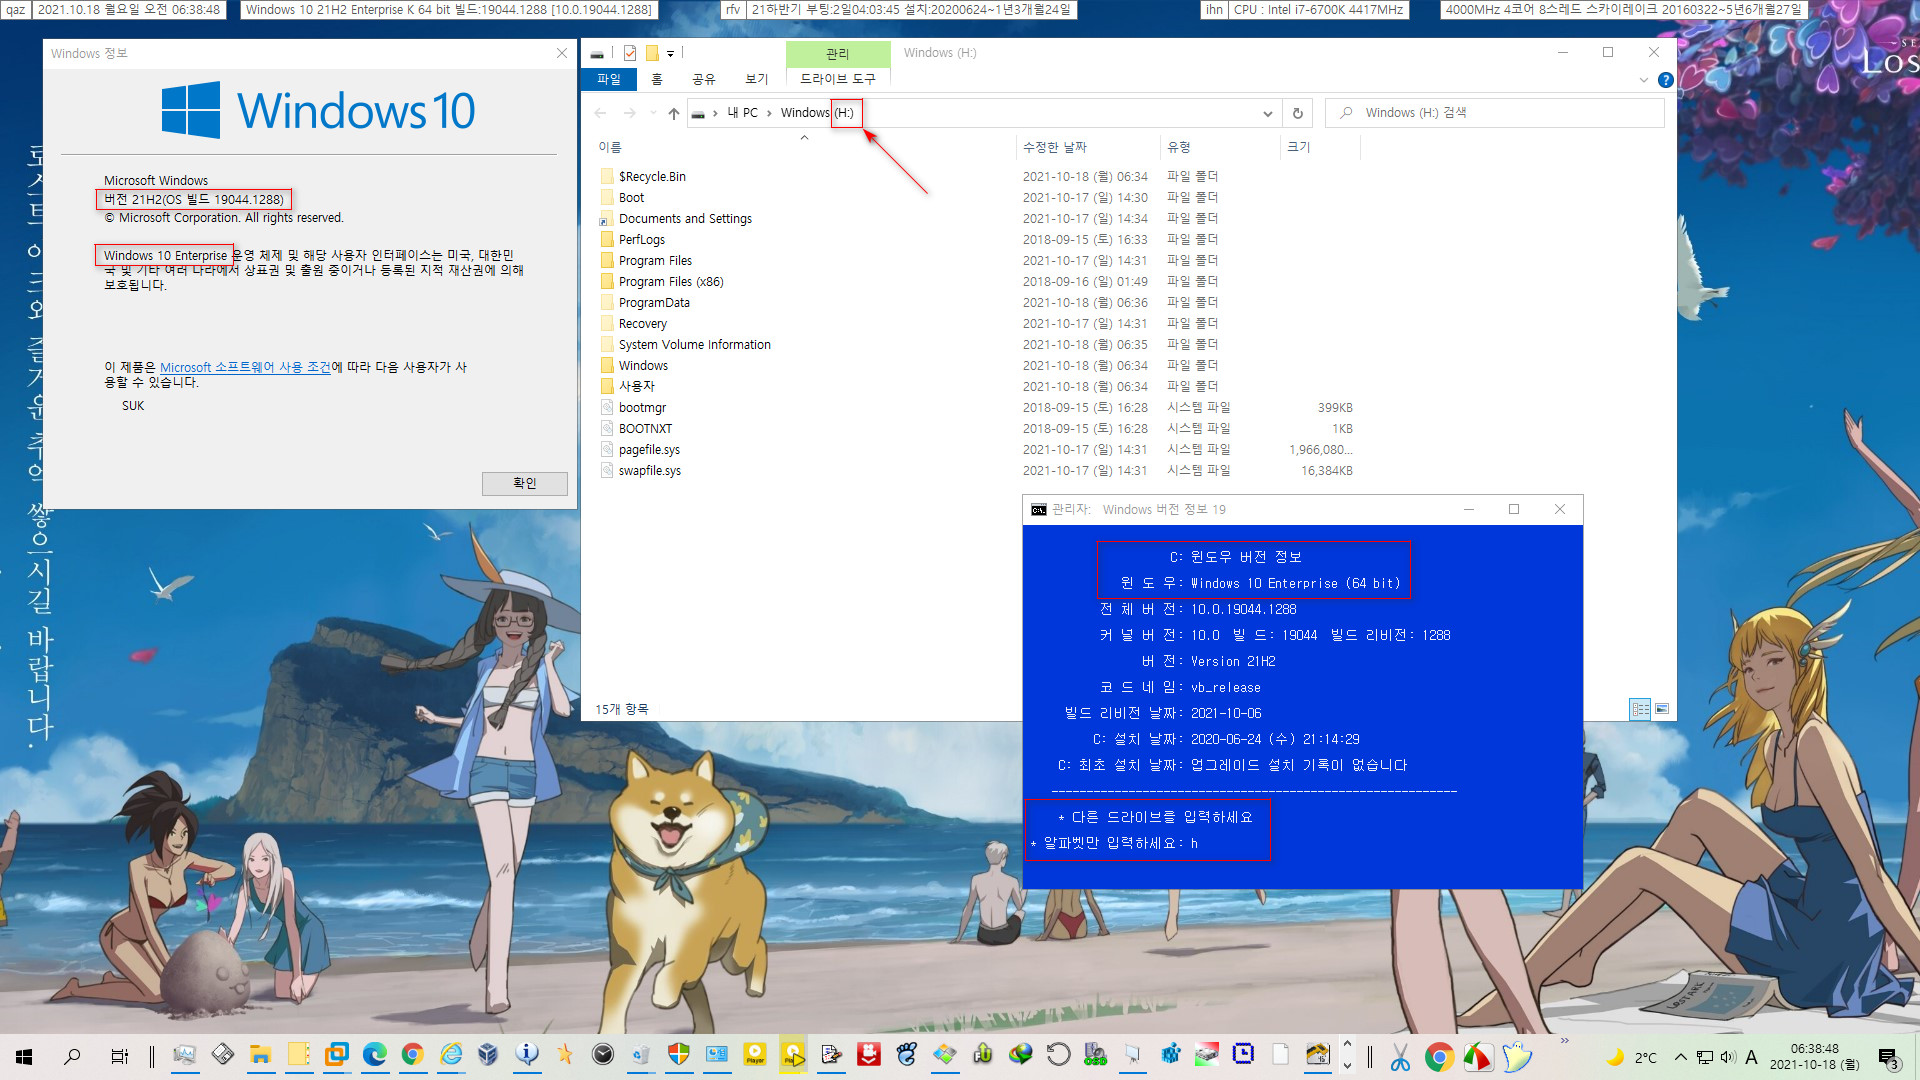Refresh the Windows (H:) folder view

point(1297,113)
